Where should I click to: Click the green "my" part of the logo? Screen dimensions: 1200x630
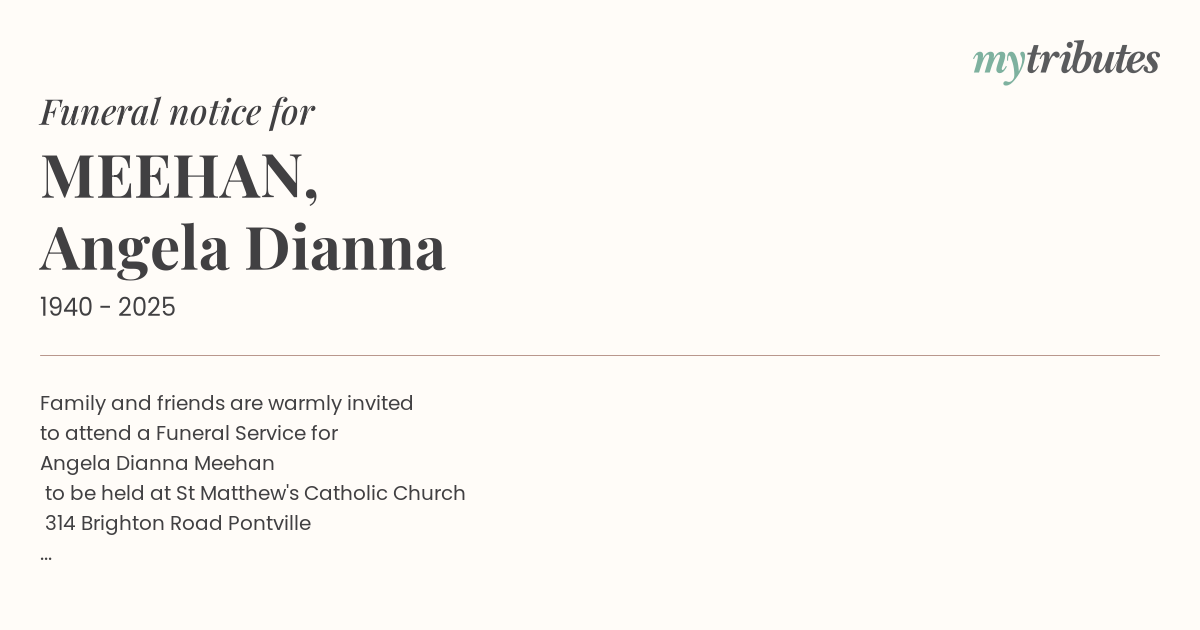pos(998,62)
